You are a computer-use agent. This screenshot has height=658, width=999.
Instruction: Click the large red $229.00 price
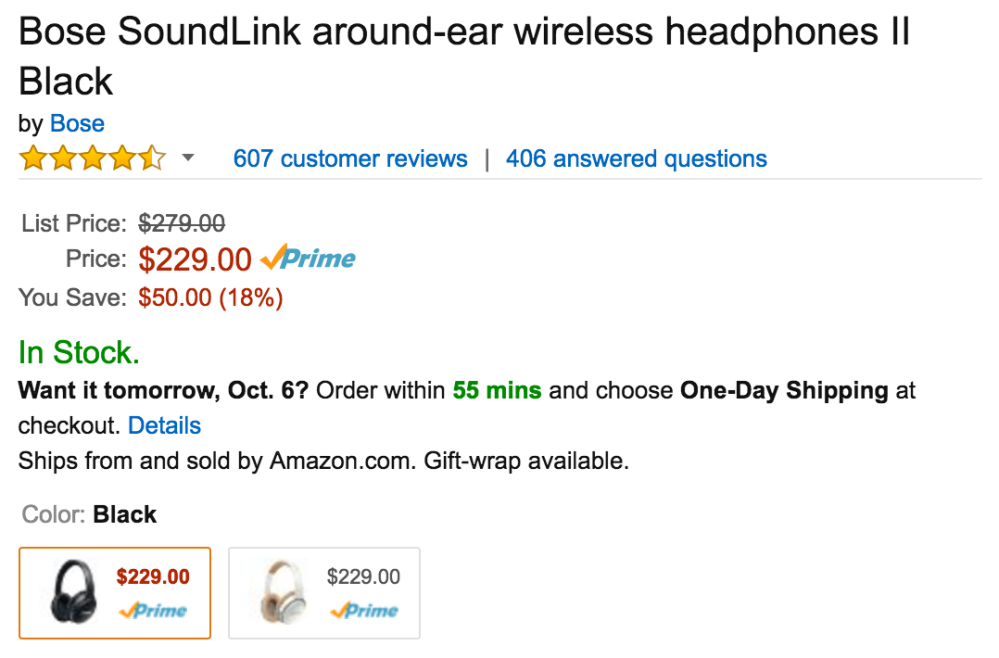point(195,260)
